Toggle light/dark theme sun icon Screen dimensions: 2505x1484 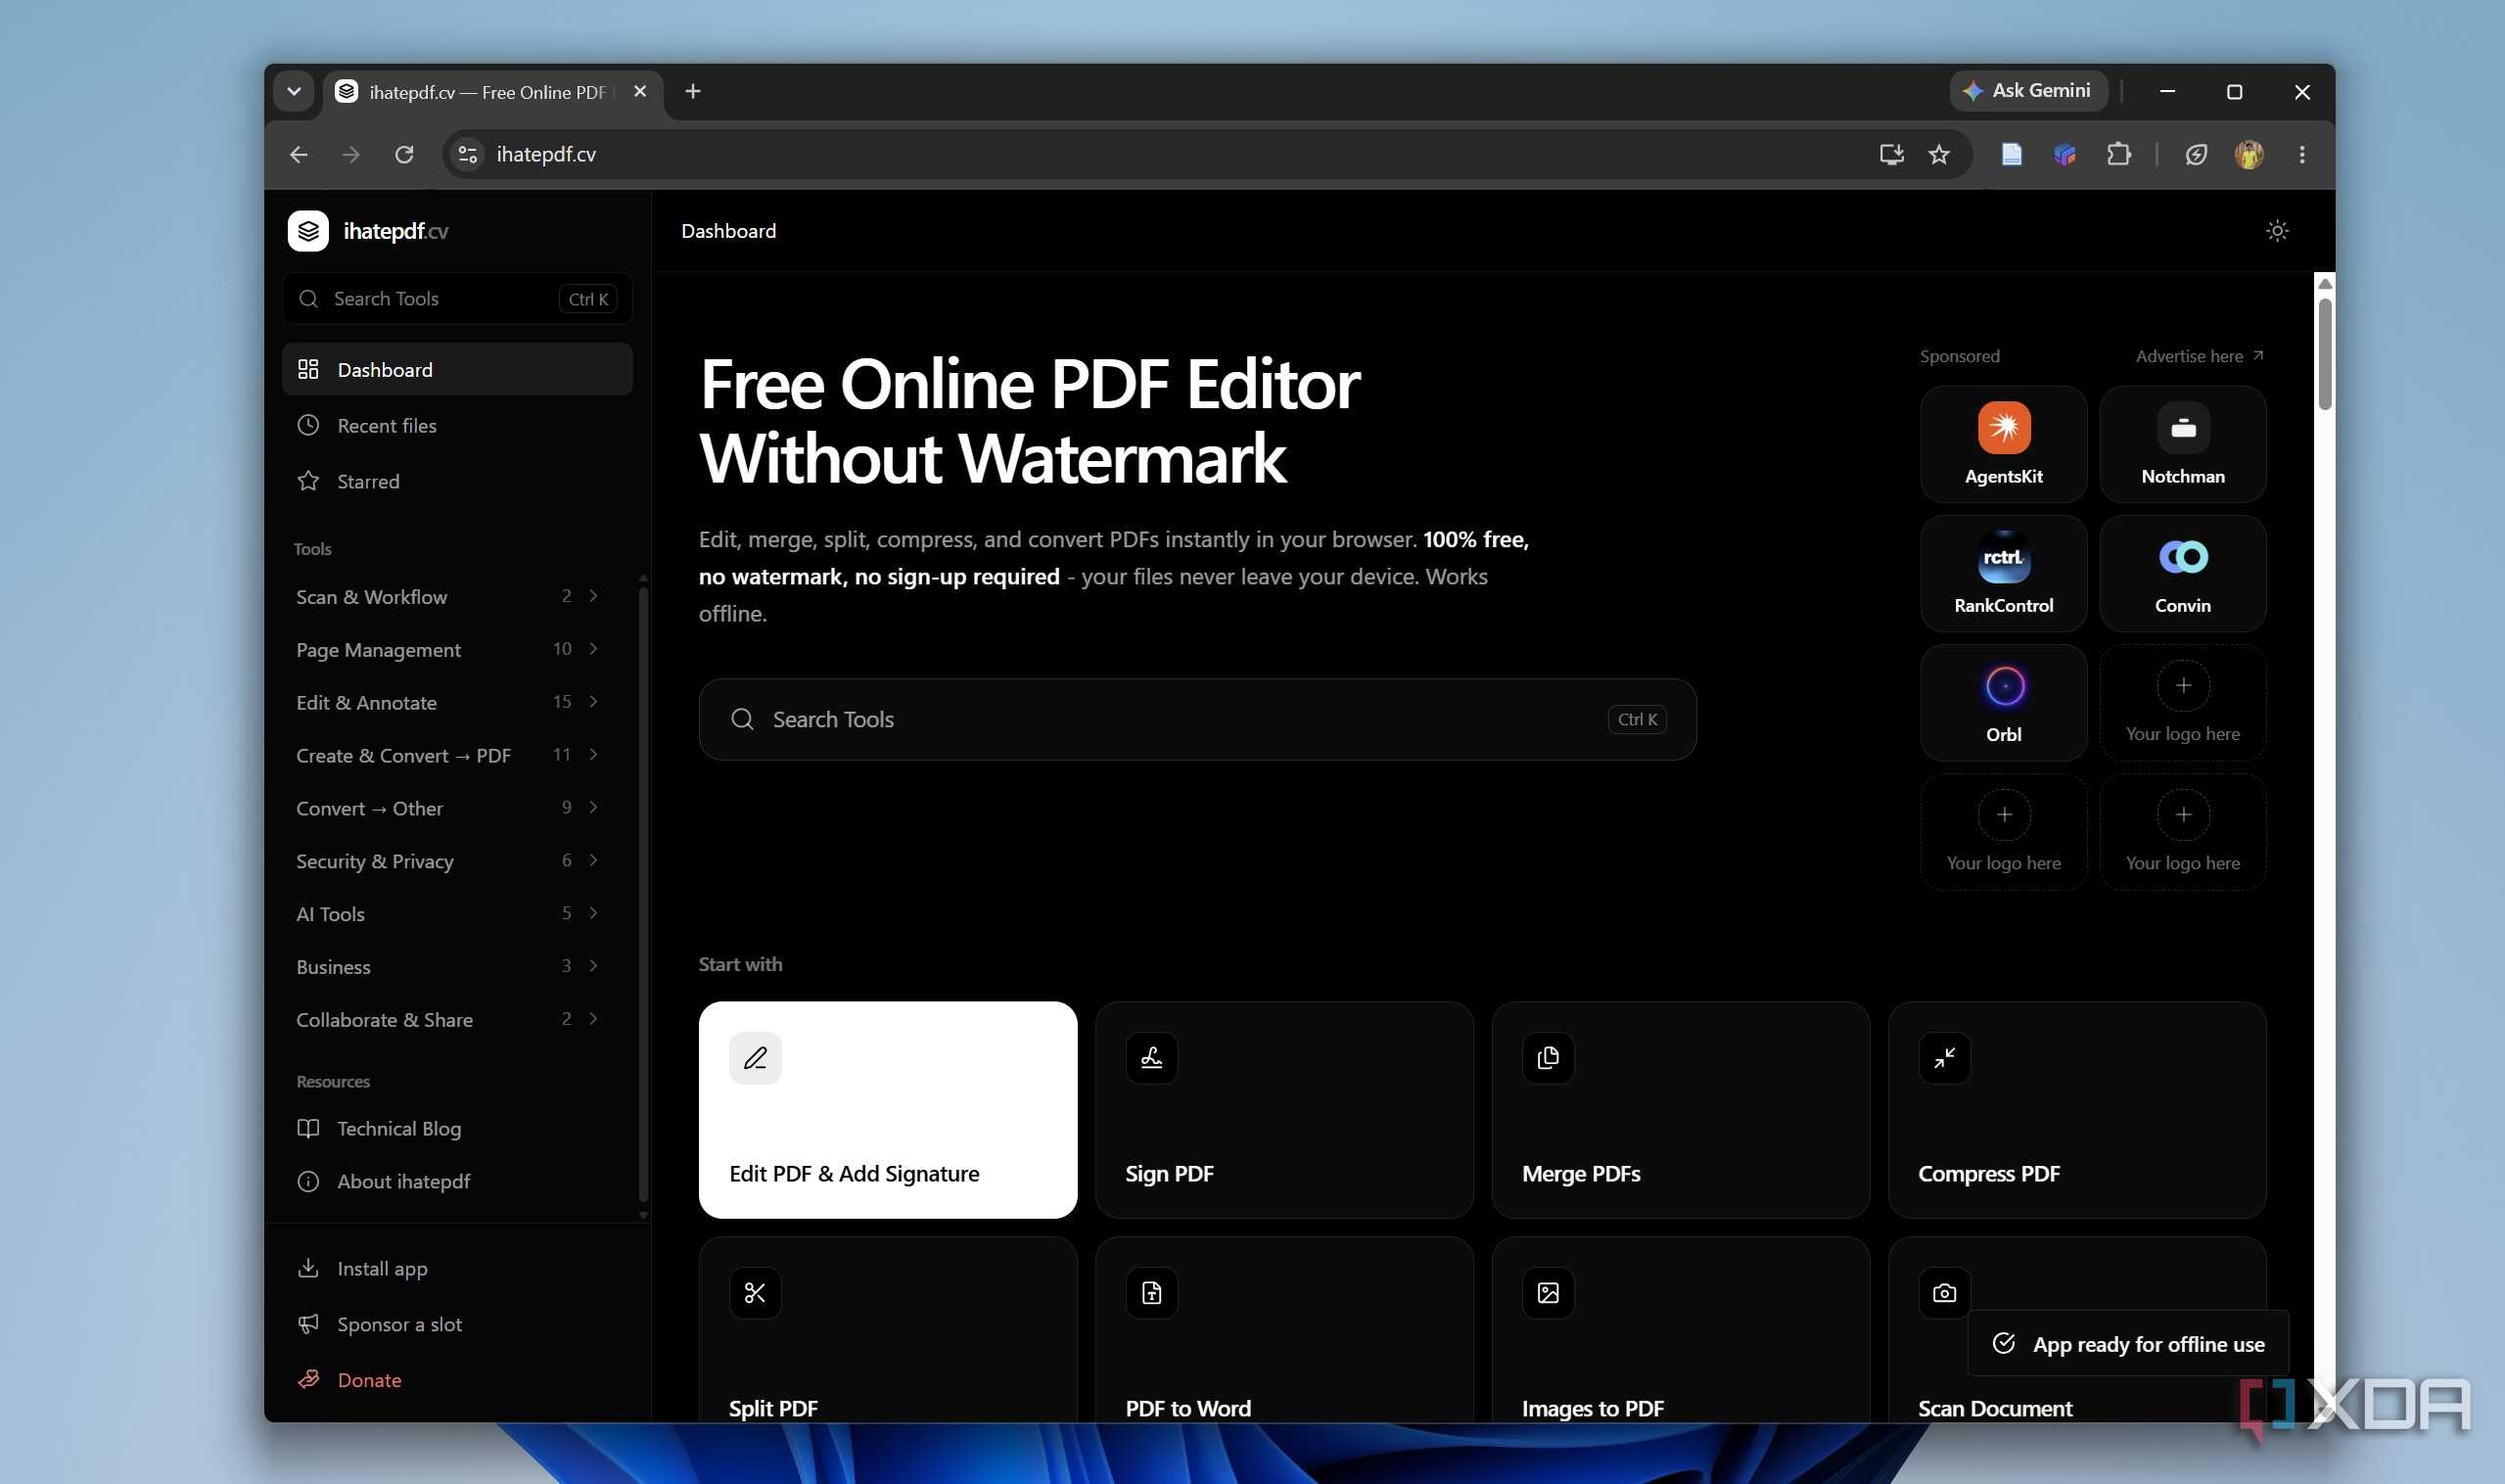2277,231
